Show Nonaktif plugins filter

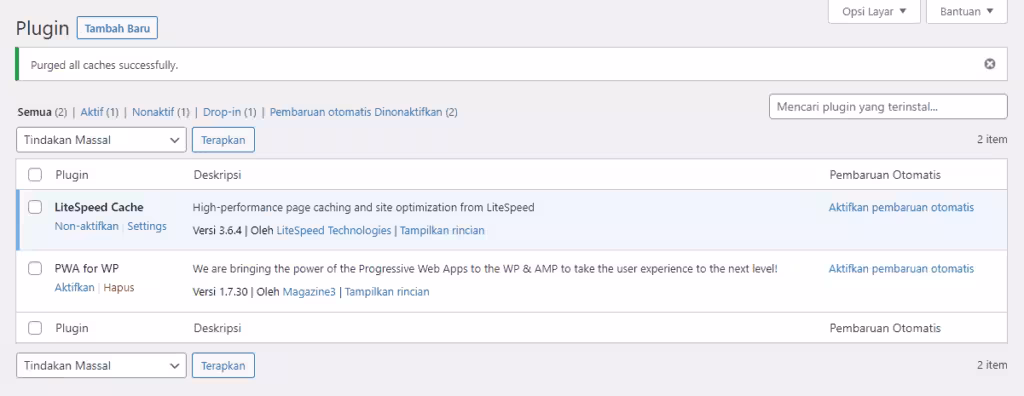[x=153, y=112]
